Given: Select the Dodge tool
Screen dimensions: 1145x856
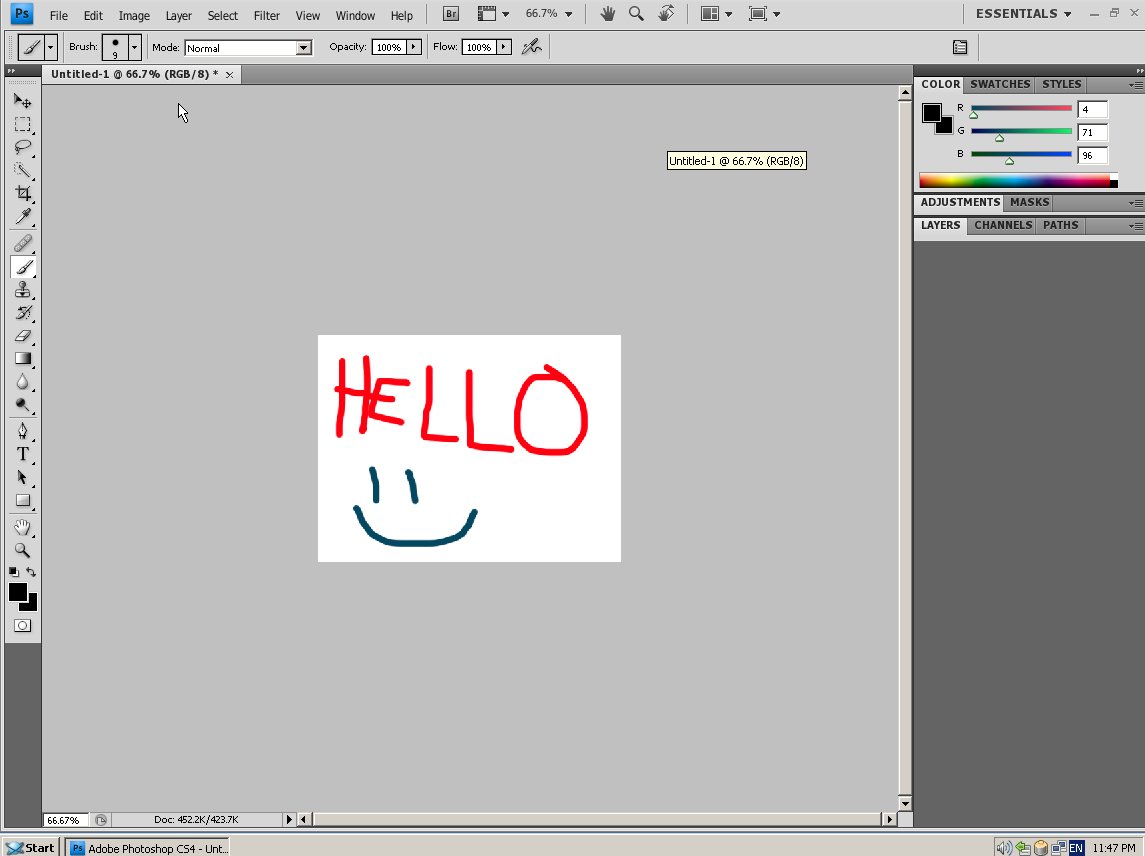Looking at the screenshot, I should pyautogui.click(x=23, y=405).
